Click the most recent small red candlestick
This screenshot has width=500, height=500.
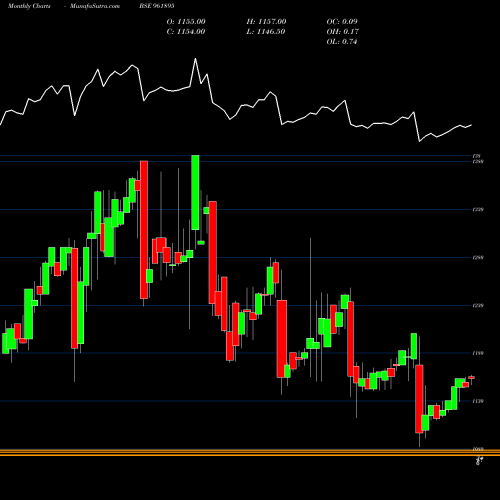(x=471, y=377)
